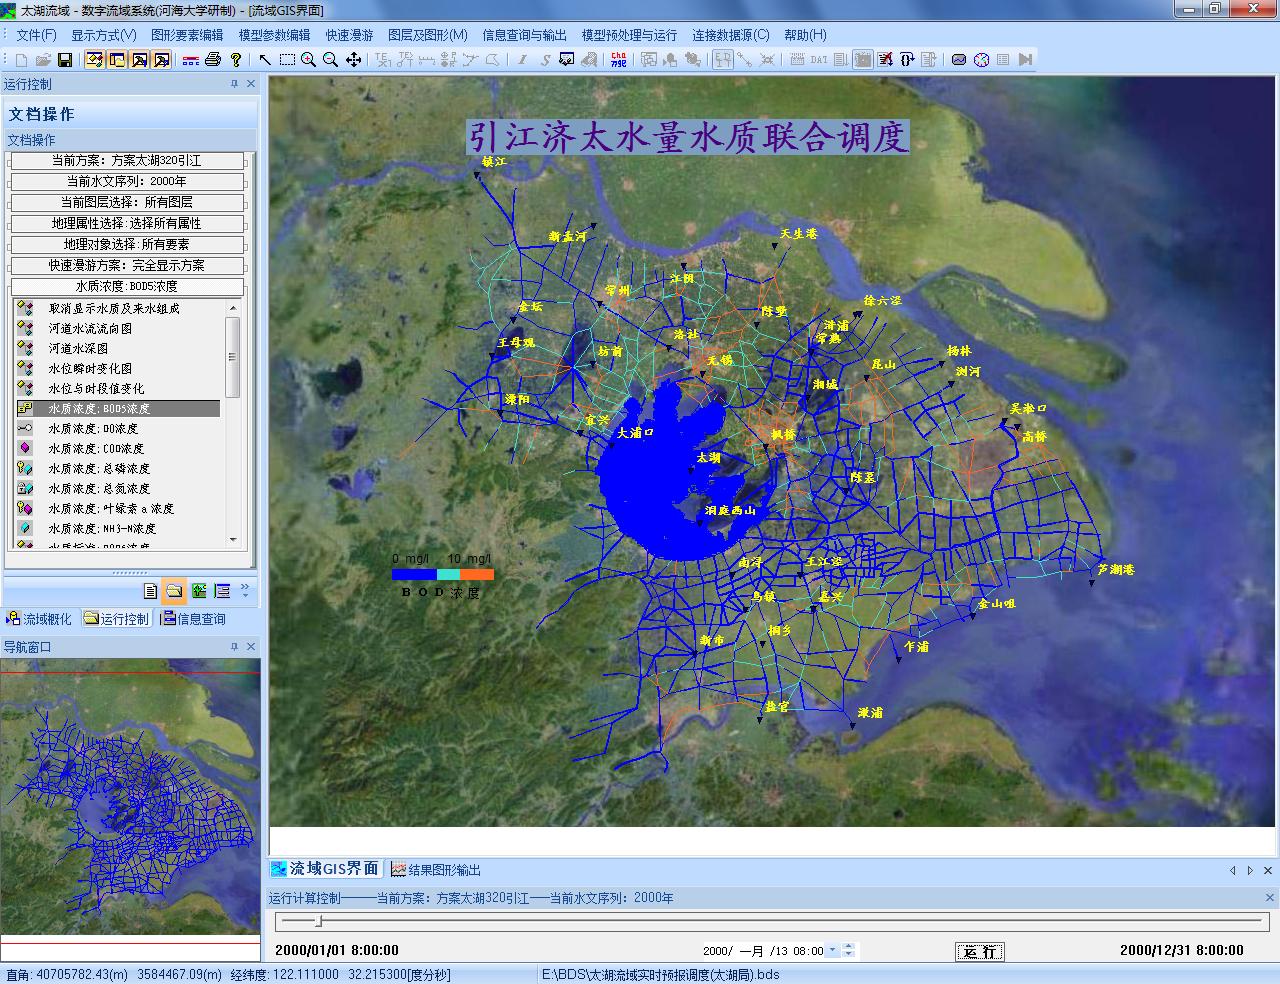The height and width of the screenshot is (984, 1280).
Task: Expand the panel footer overflow chevron
Action: [x=245, y=591]
